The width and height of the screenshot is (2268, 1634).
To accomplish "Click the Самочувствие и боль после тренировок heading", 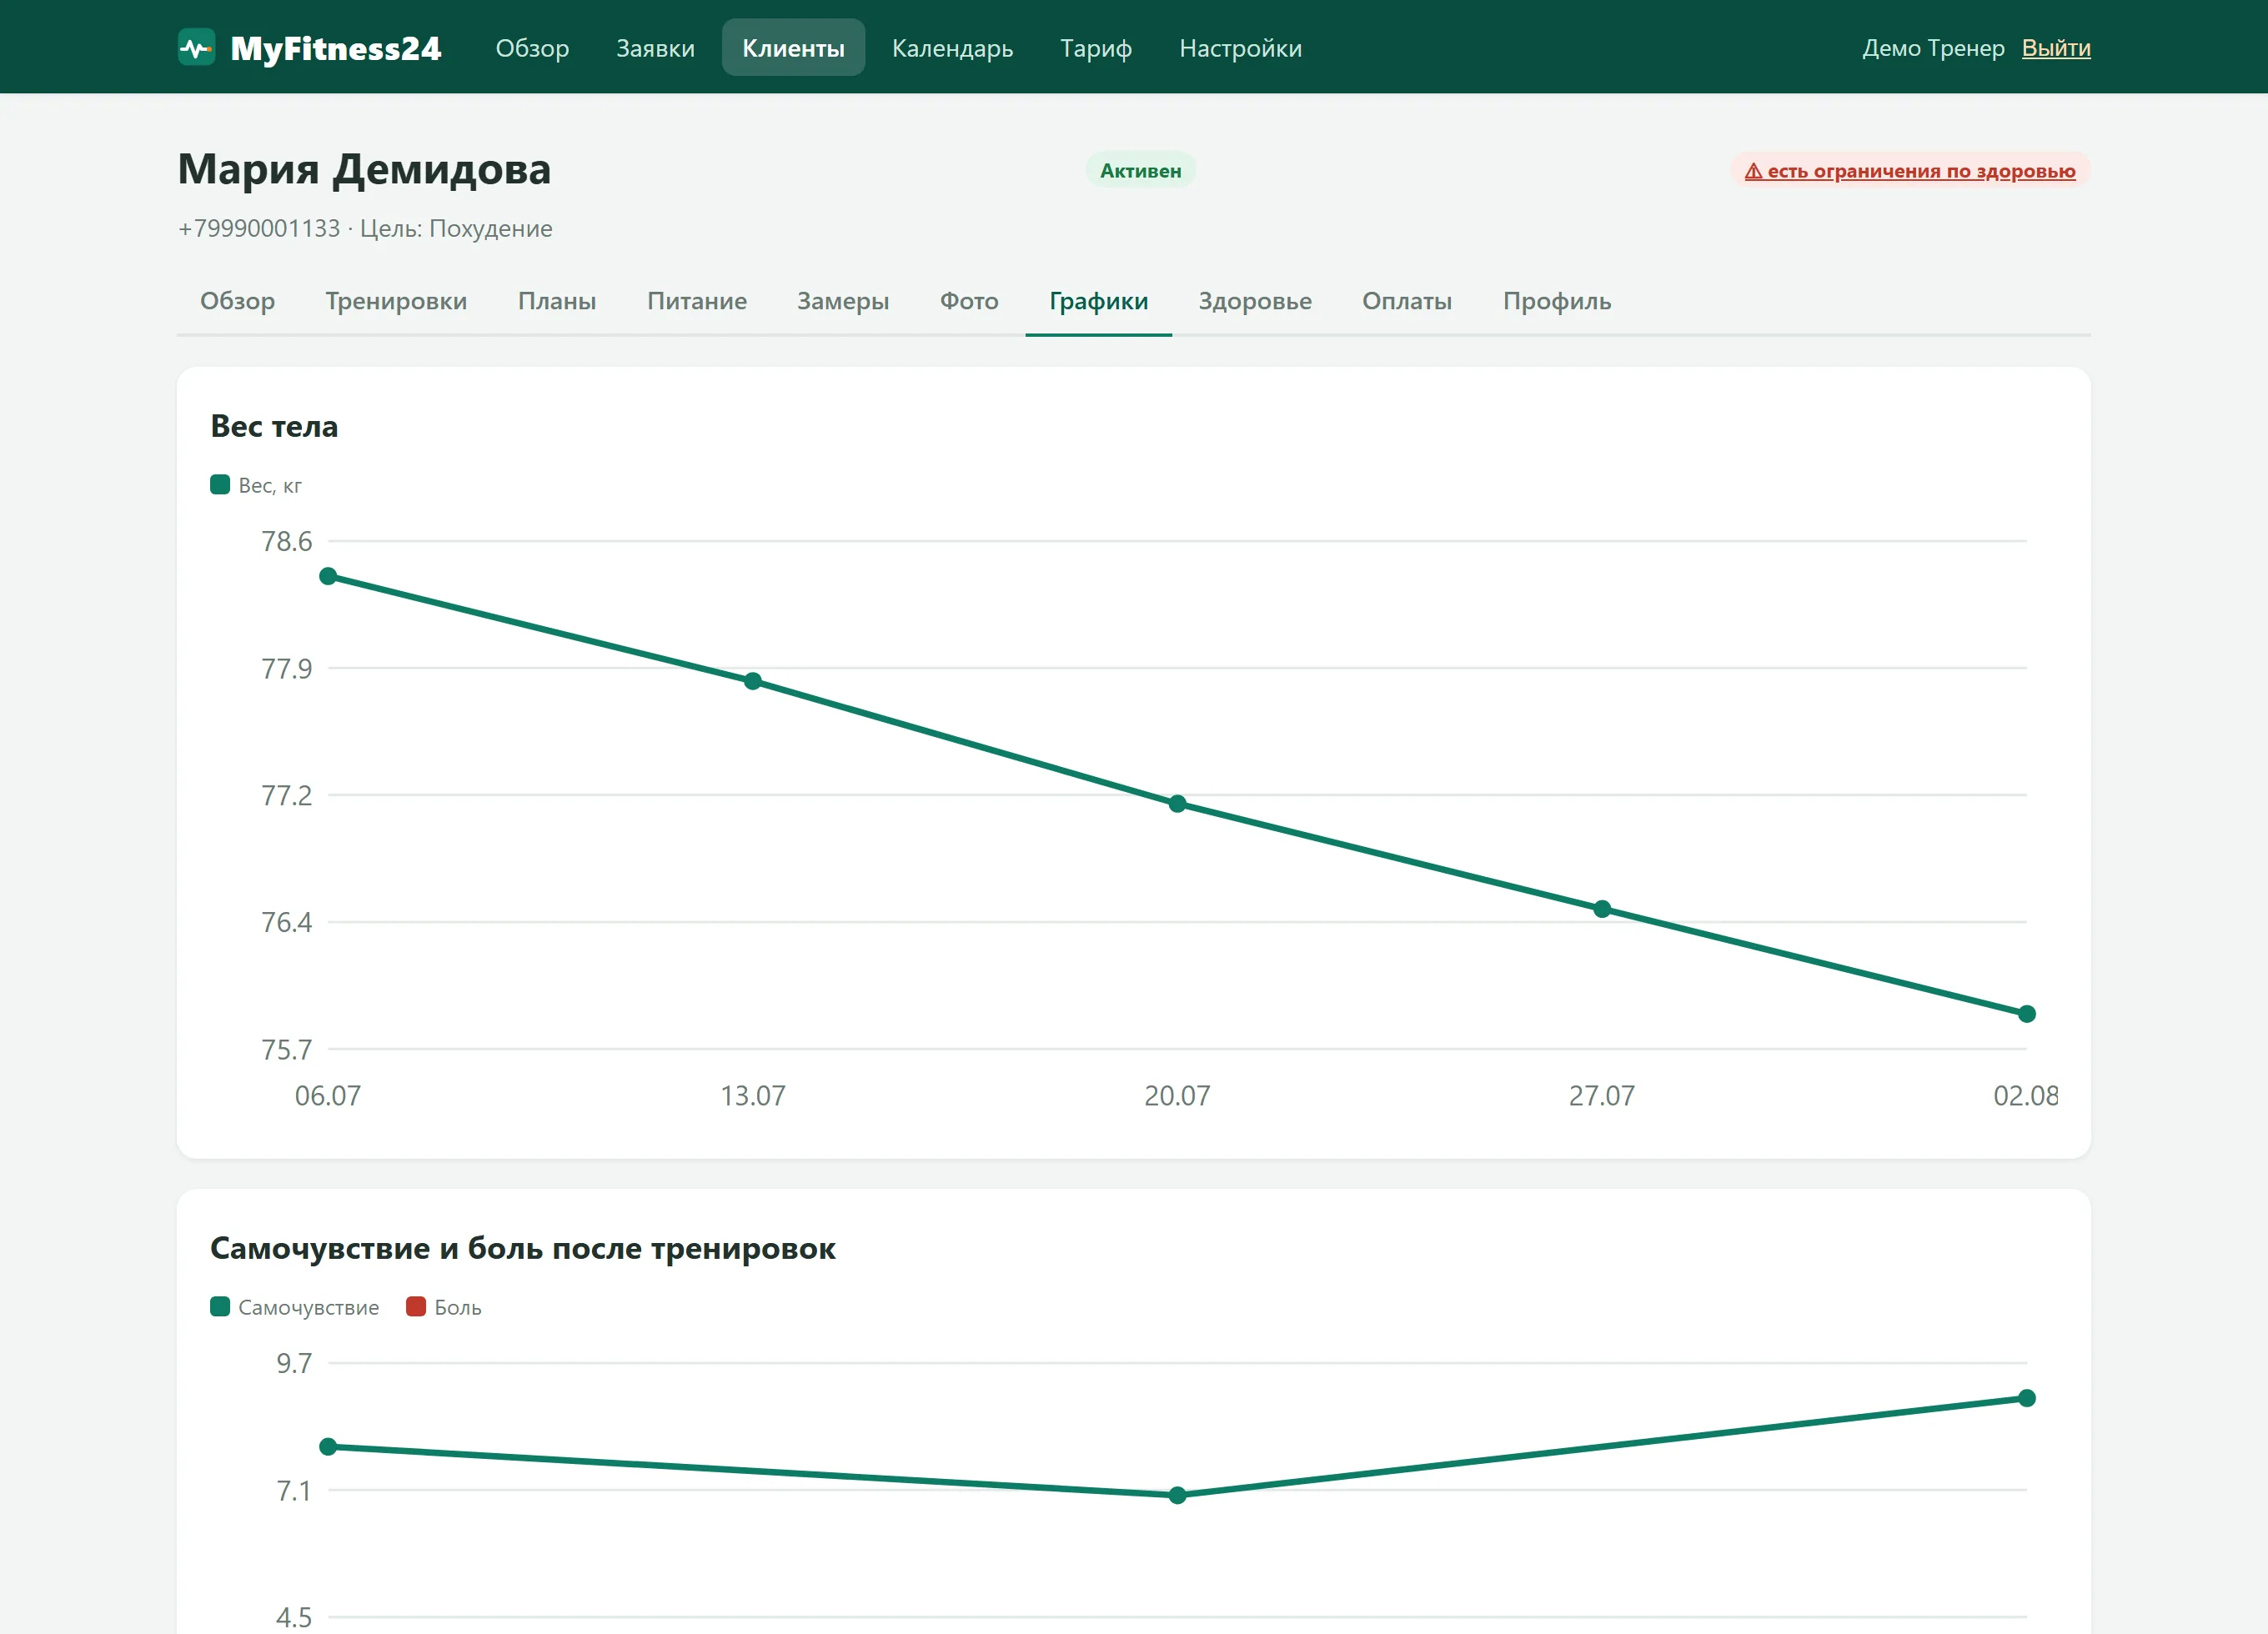I will (523, 1248).
